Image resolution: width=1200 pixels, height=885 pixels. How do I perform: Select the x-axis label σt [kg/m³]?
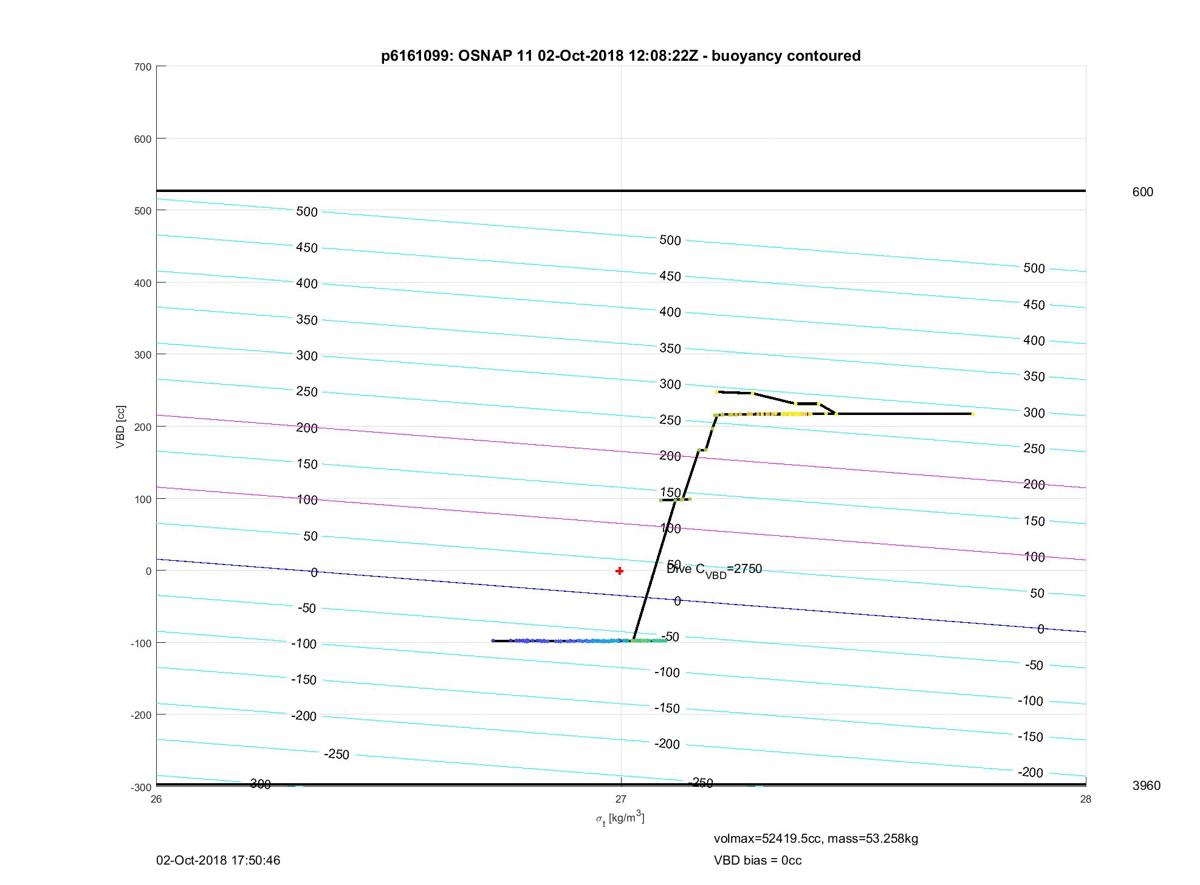(x=620, y=819)
